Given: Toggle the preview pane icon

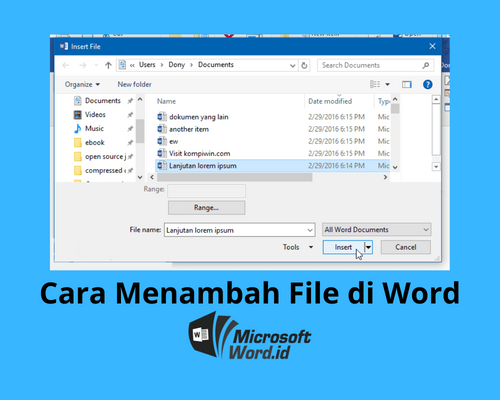Looking at the screenshot, I should (407, 85).
